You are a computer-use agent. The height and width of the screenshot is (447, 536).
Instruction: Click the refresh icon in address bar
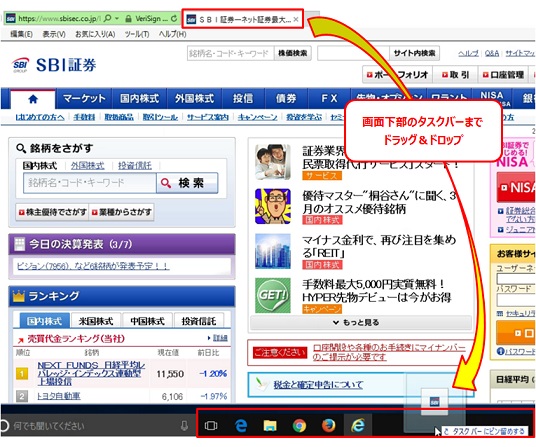(x=174, y=18)
